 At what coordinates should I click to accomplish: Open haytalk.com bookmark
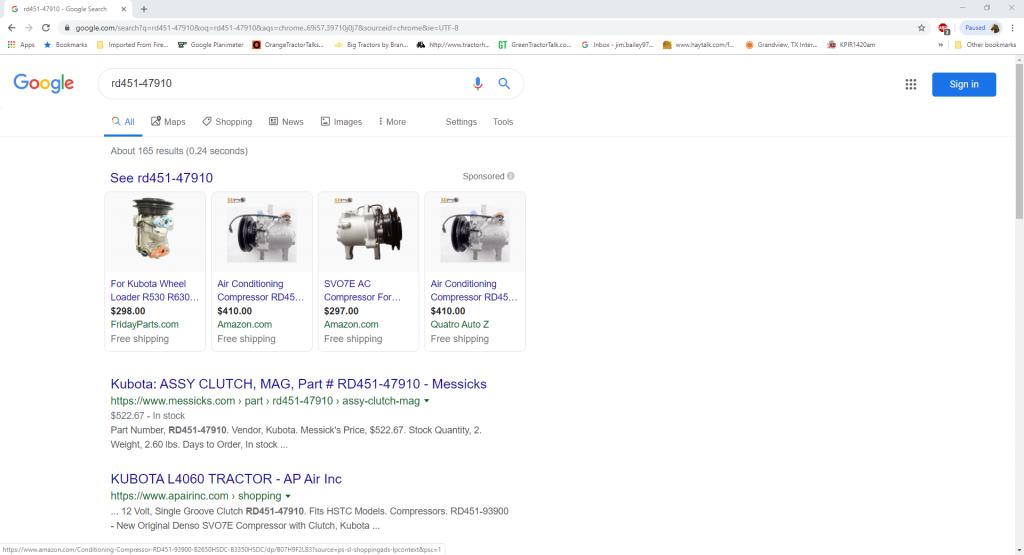(698, 45)
